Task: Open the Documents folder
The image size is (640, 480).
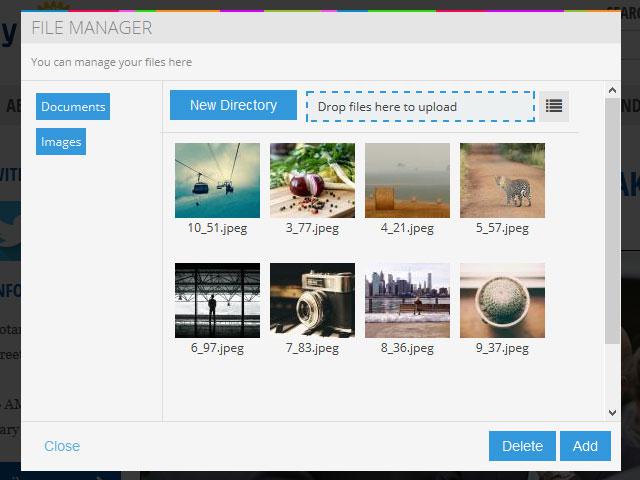Action: coord(73,107)
